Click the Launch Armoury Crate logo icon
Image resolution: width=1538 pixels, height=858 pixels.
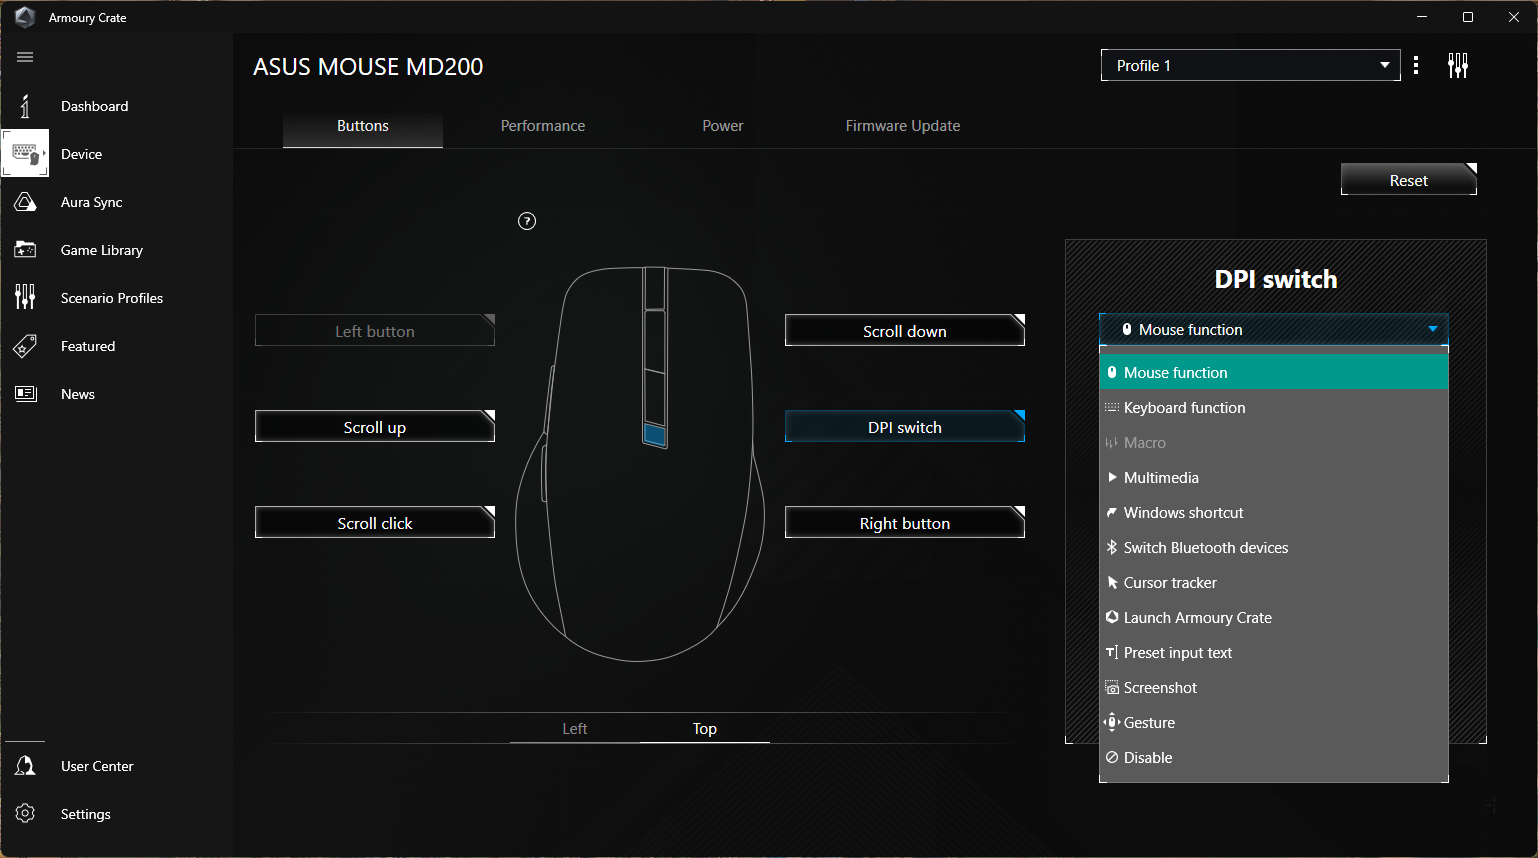click(1111, 617)
